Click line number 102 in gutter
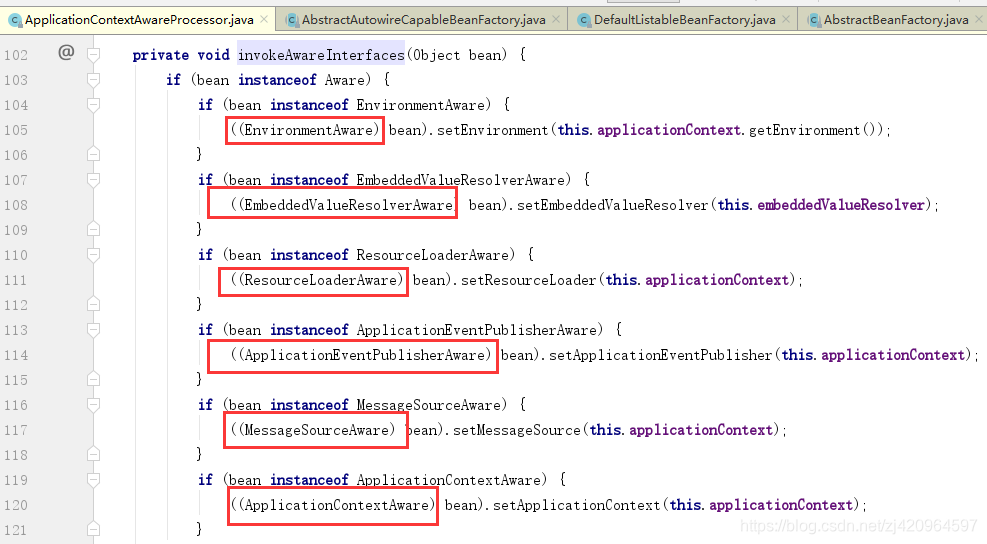This screenshot has width=987, height=544. (x=16, y=55)
